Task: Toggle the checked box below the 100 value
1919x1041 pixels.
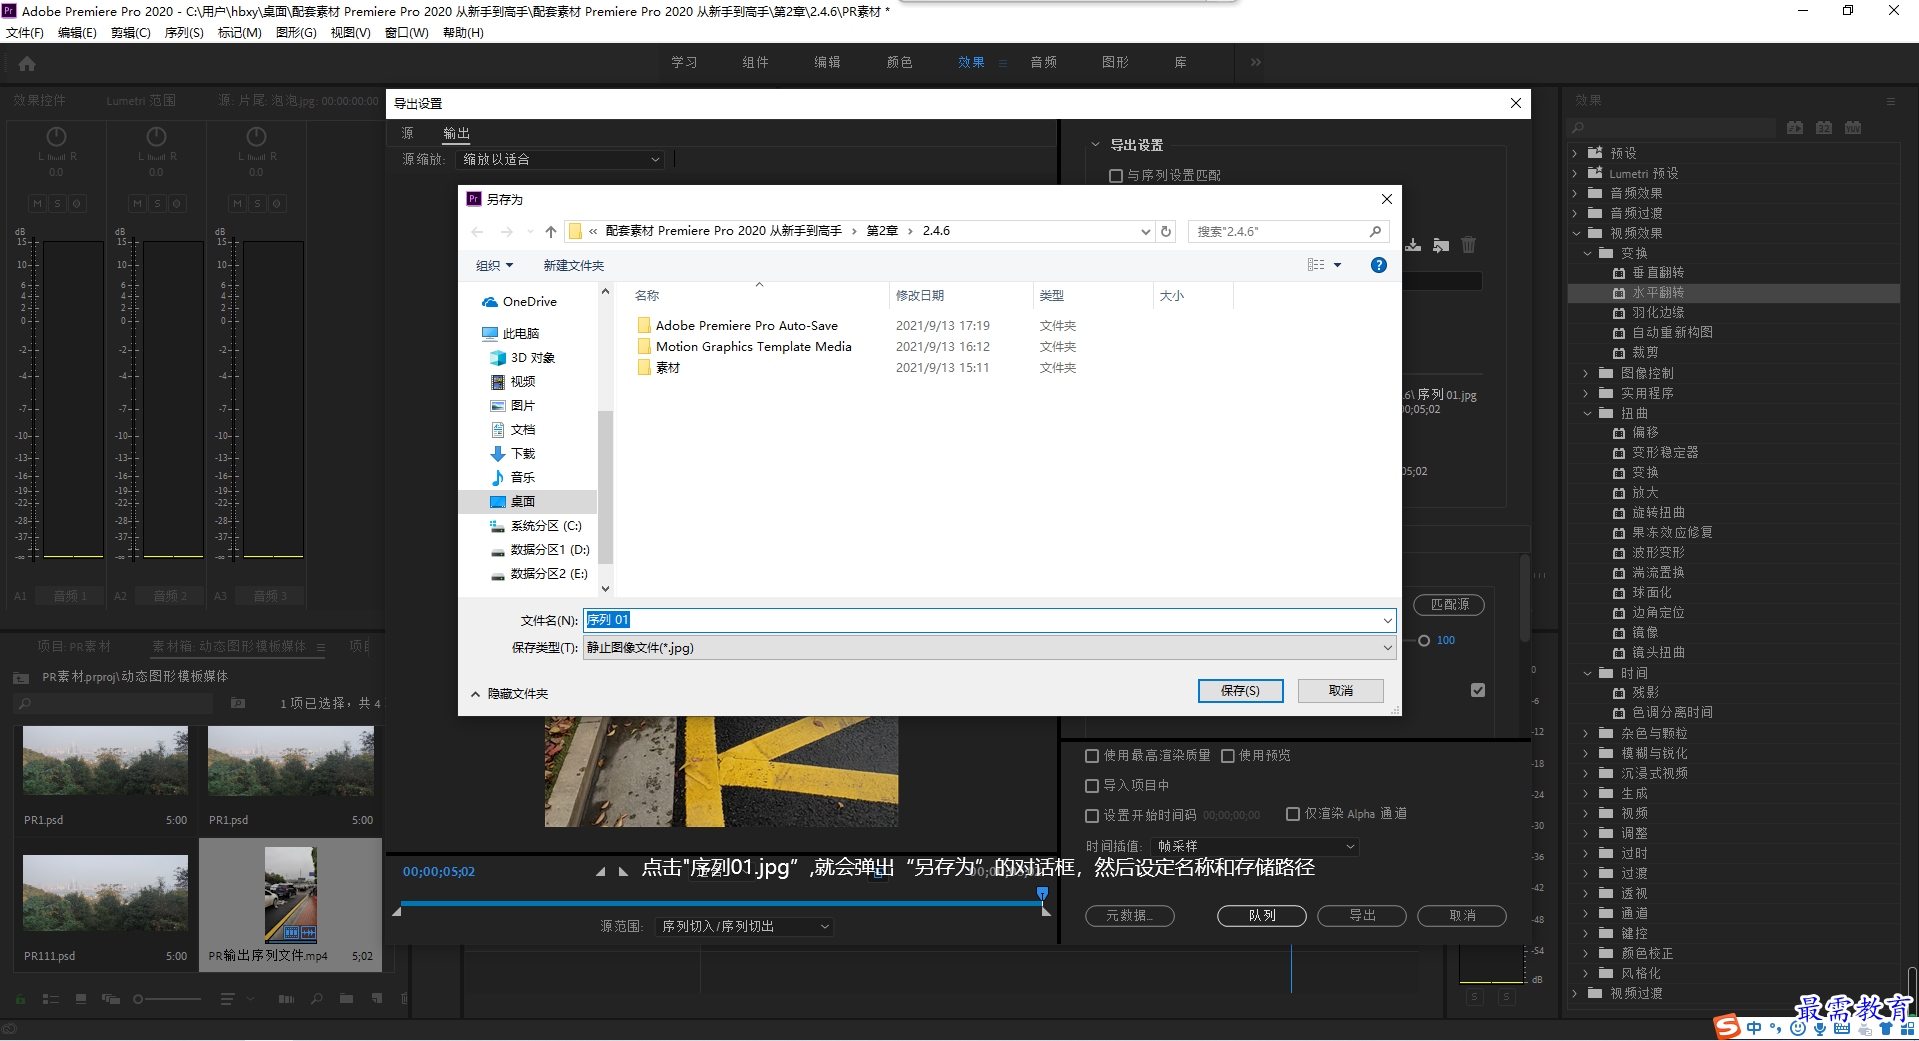Action: [1478, 690]
